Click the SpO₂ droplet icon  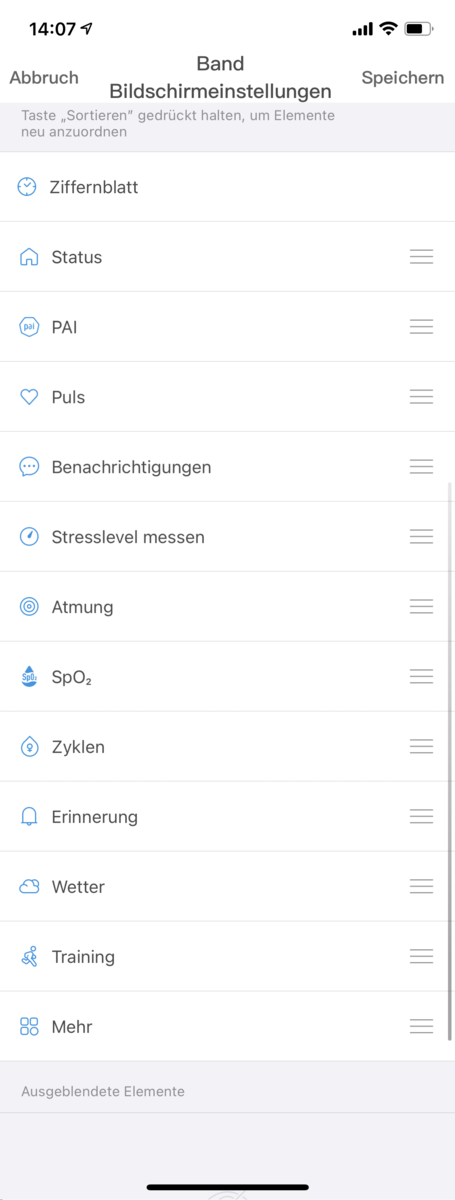(x=30, y=677)
